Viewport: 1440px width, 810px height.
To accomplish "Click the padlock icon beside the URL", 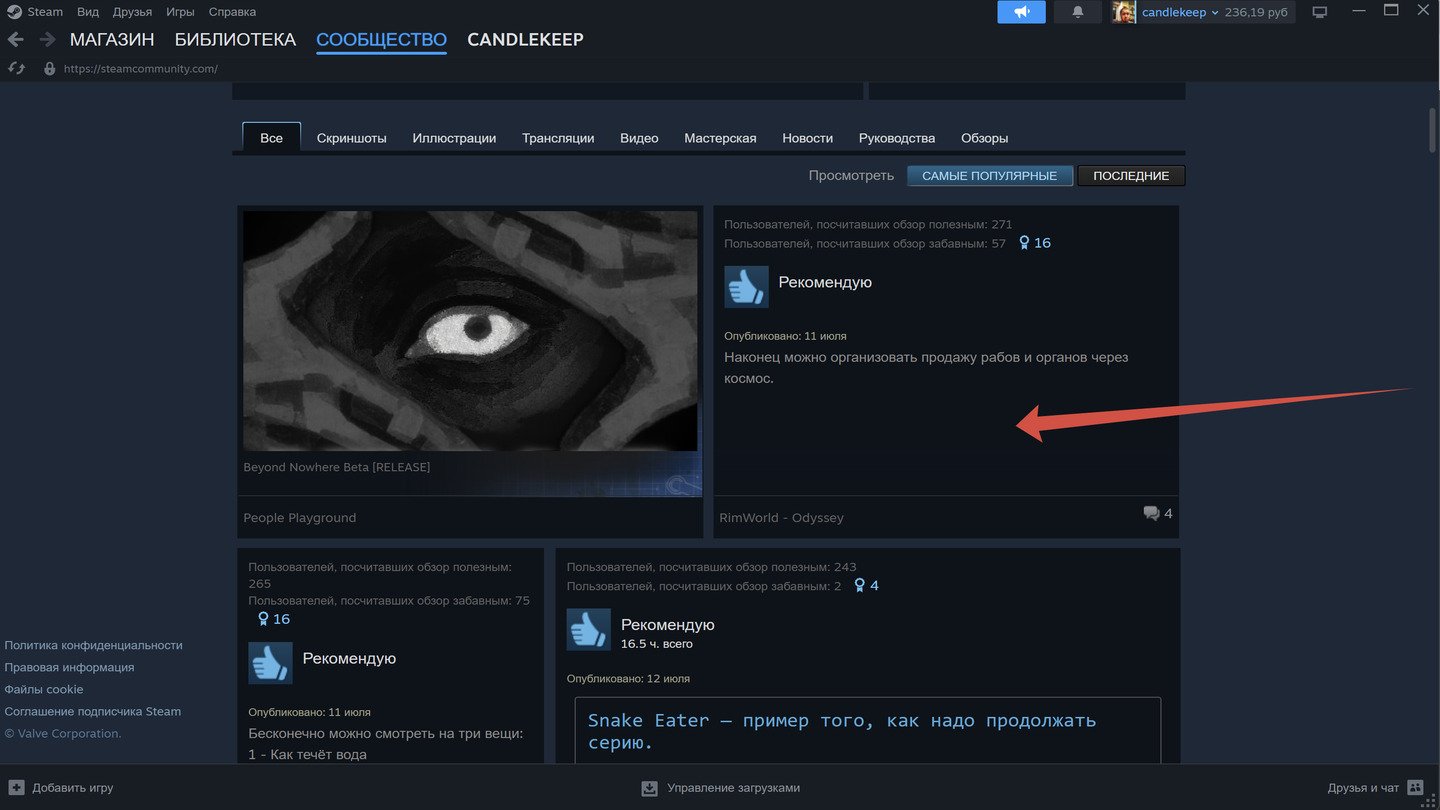I will point(49,69).
